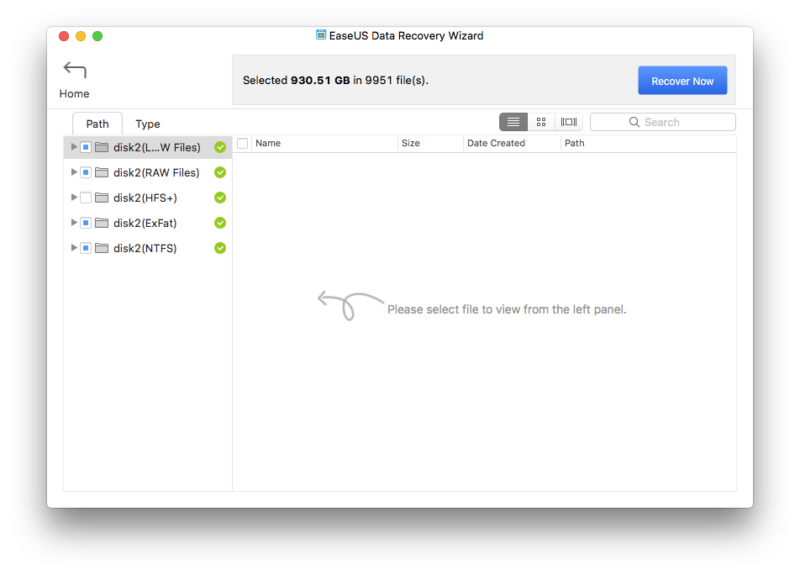The image size is (800, 575).
Task: Sort by the Size column header
Action: point(411,143)
